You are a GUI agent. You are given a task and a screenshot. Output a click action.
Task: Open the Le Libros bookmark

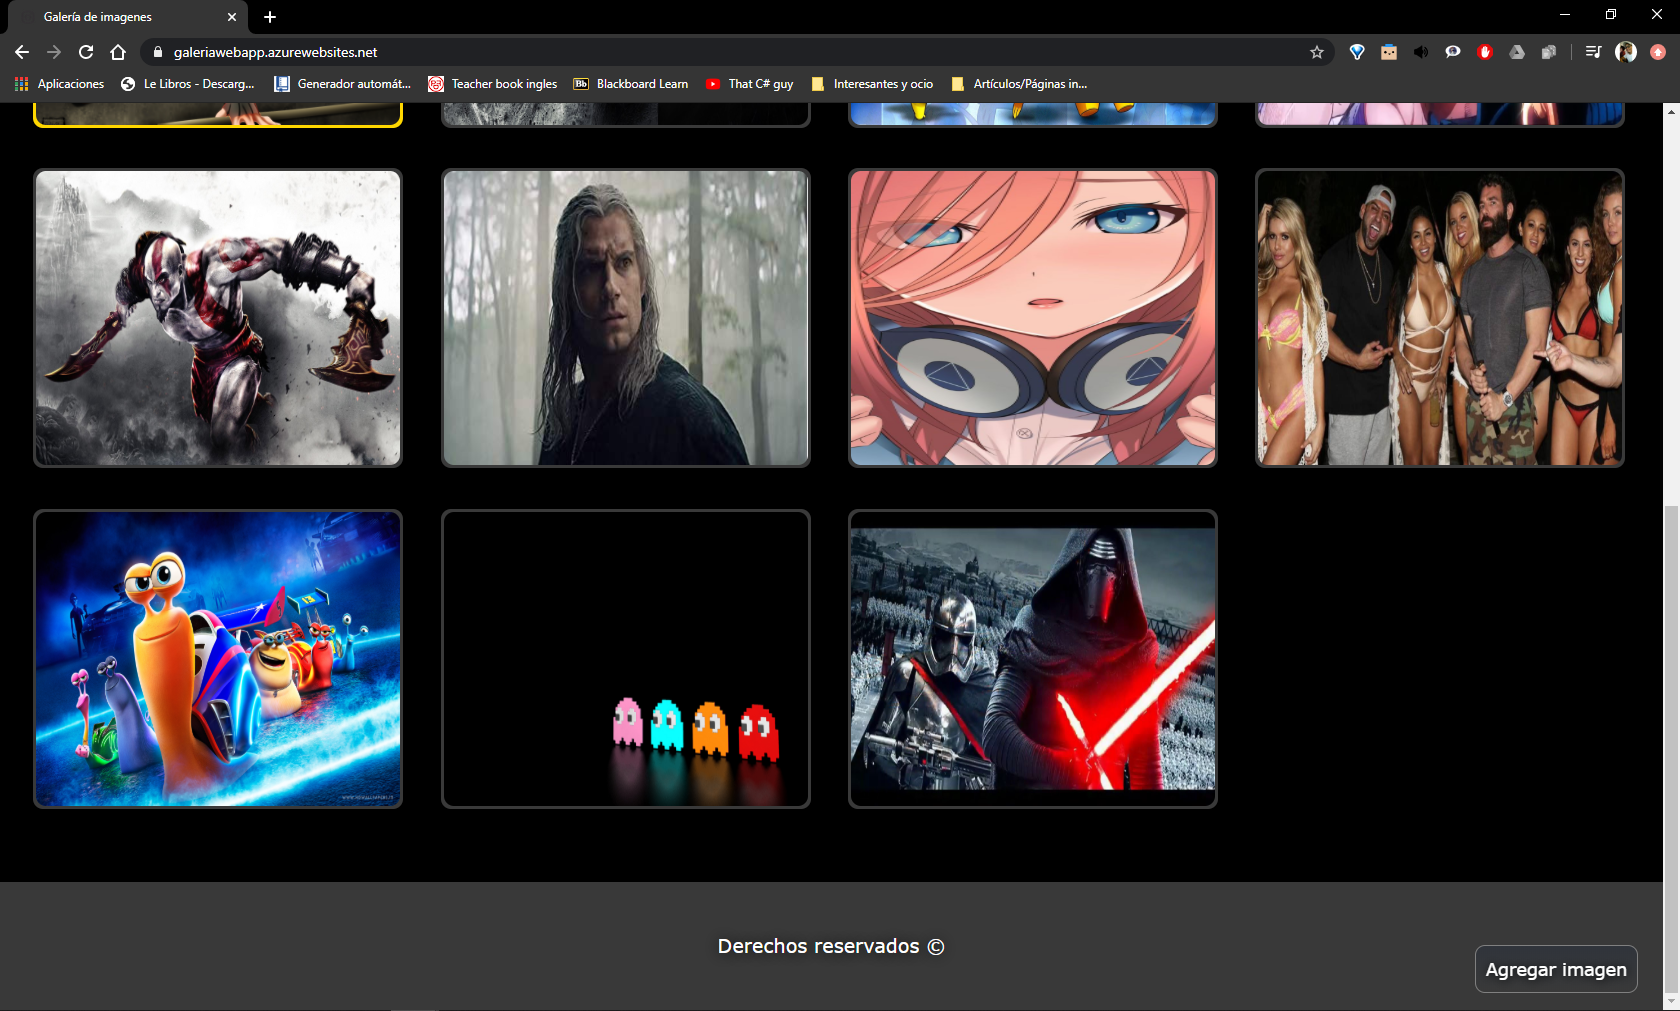click(188, 84)
